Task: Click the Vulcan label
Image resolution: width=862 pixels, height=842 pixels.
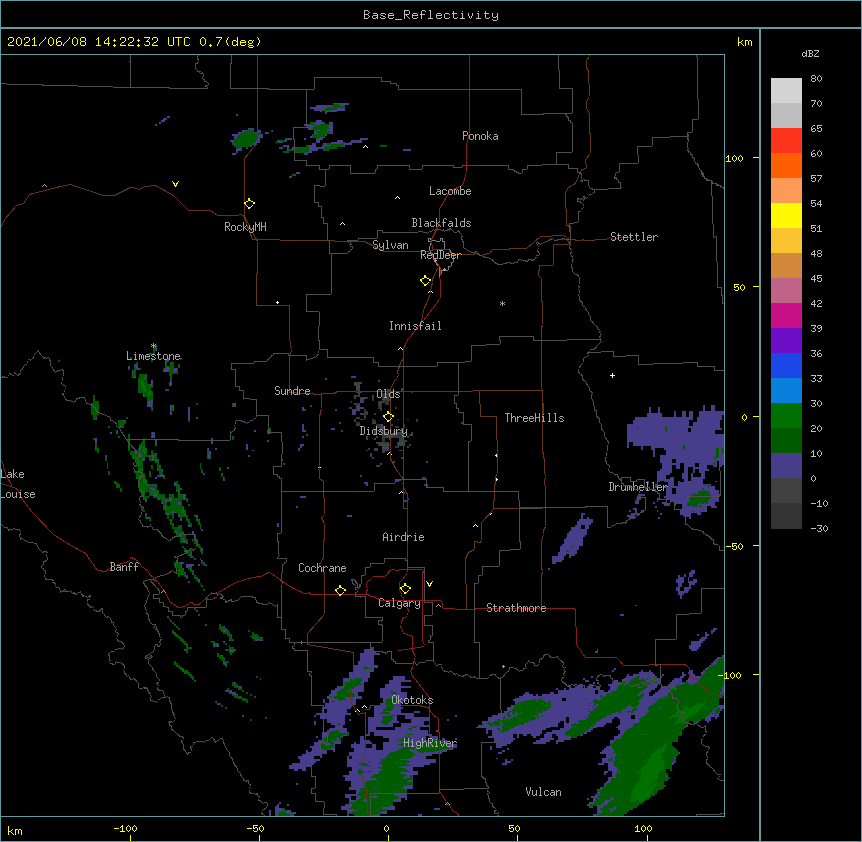Action: (x=543, y=792)
